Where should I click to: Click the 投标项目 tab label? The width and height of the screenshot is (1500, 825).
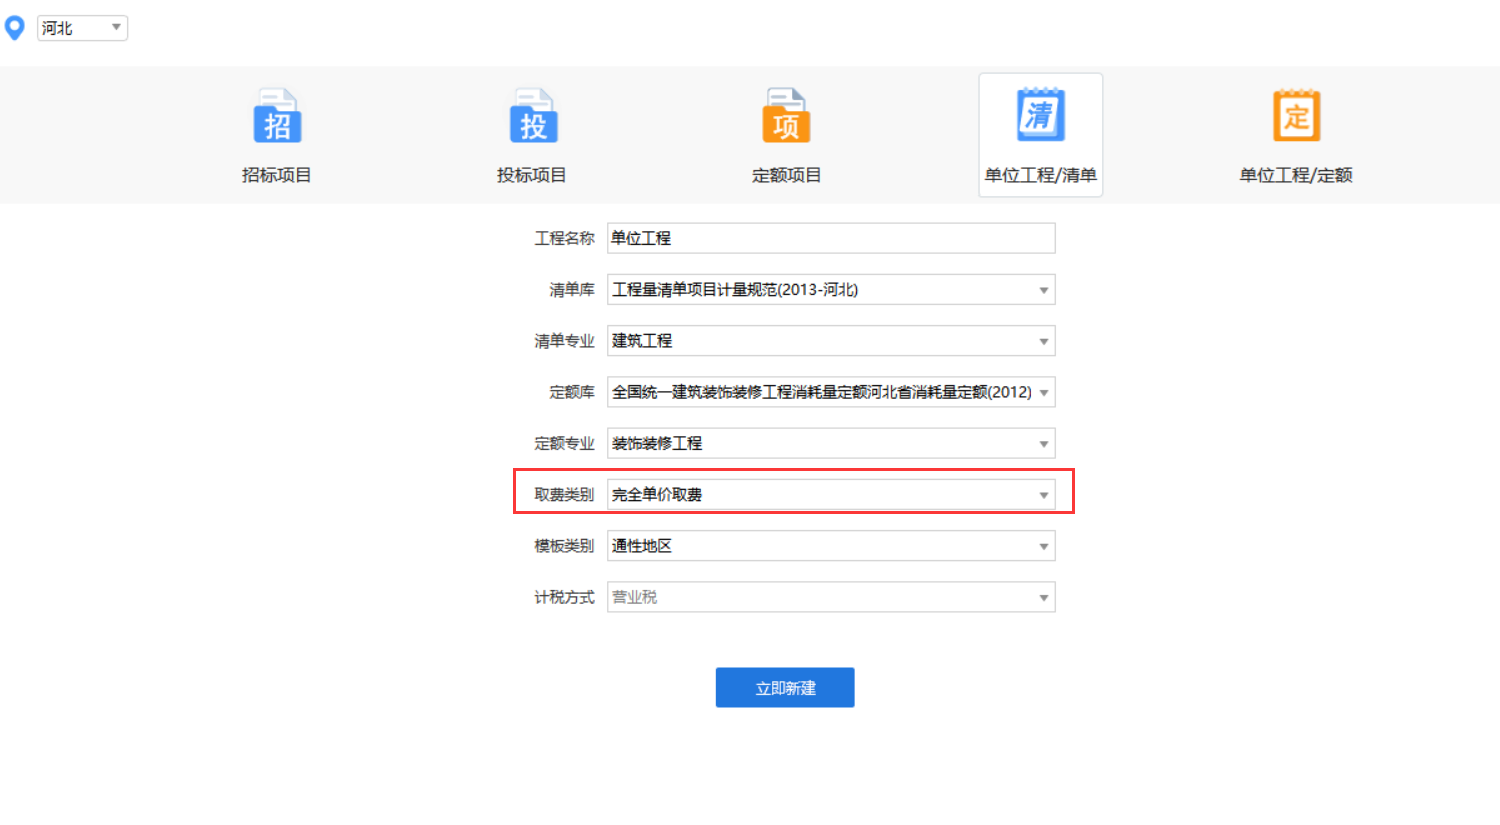point(532,175)
